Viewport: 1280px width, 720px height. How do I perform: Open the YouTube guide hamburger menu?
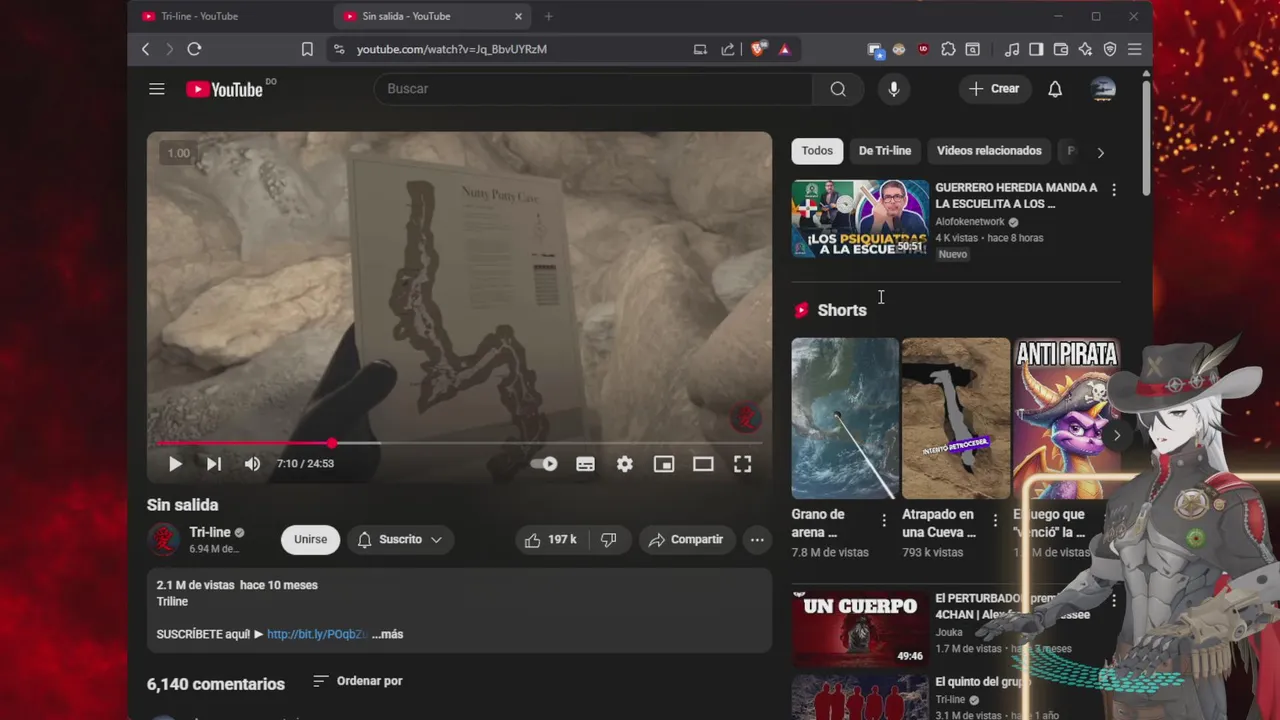pos(157,89)
